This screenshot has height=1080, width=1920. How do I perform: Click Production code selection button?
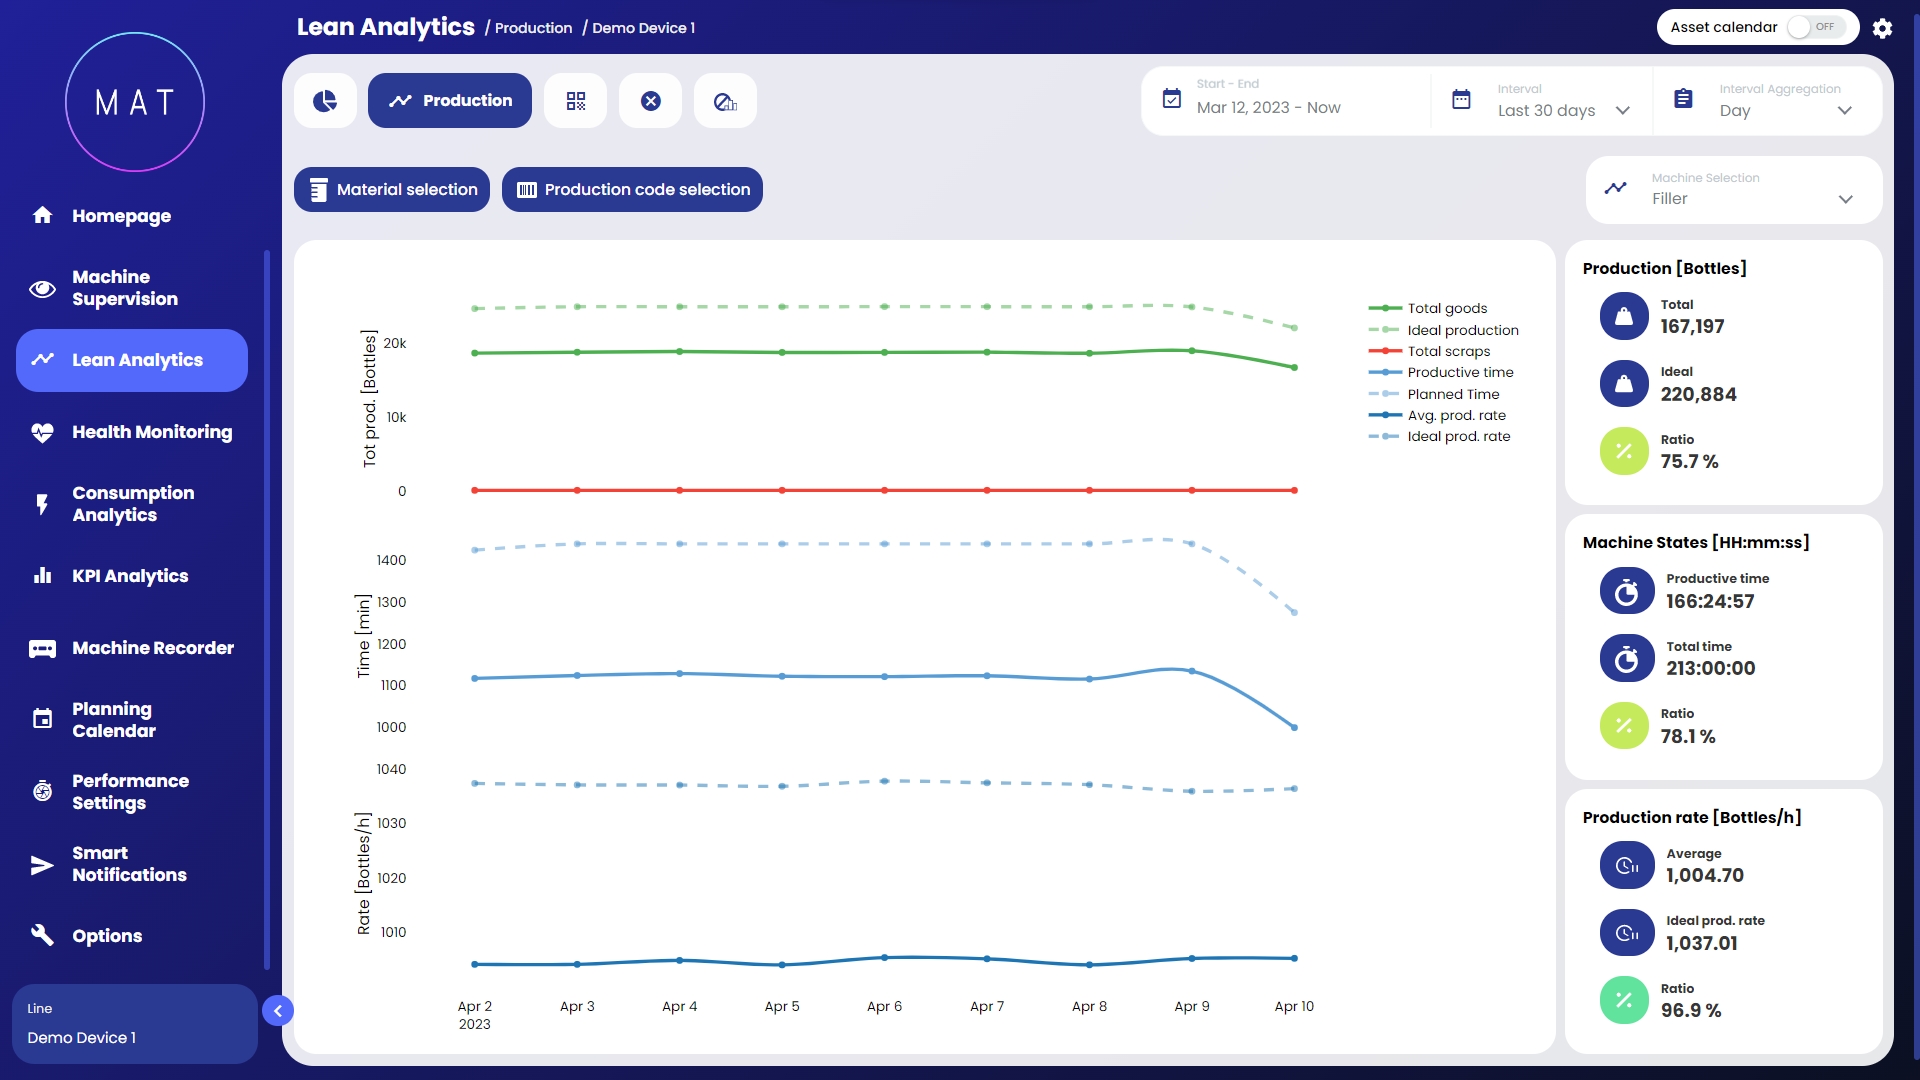632,190
